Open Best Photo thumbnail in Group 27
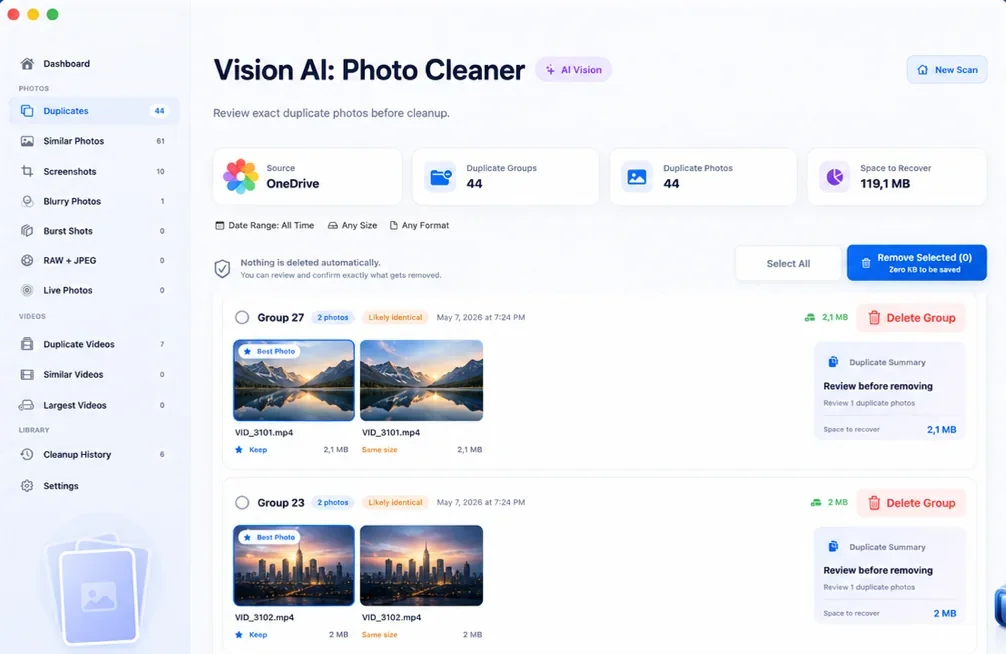Viewport: 1006px width, 654px height. click(294, 381)
